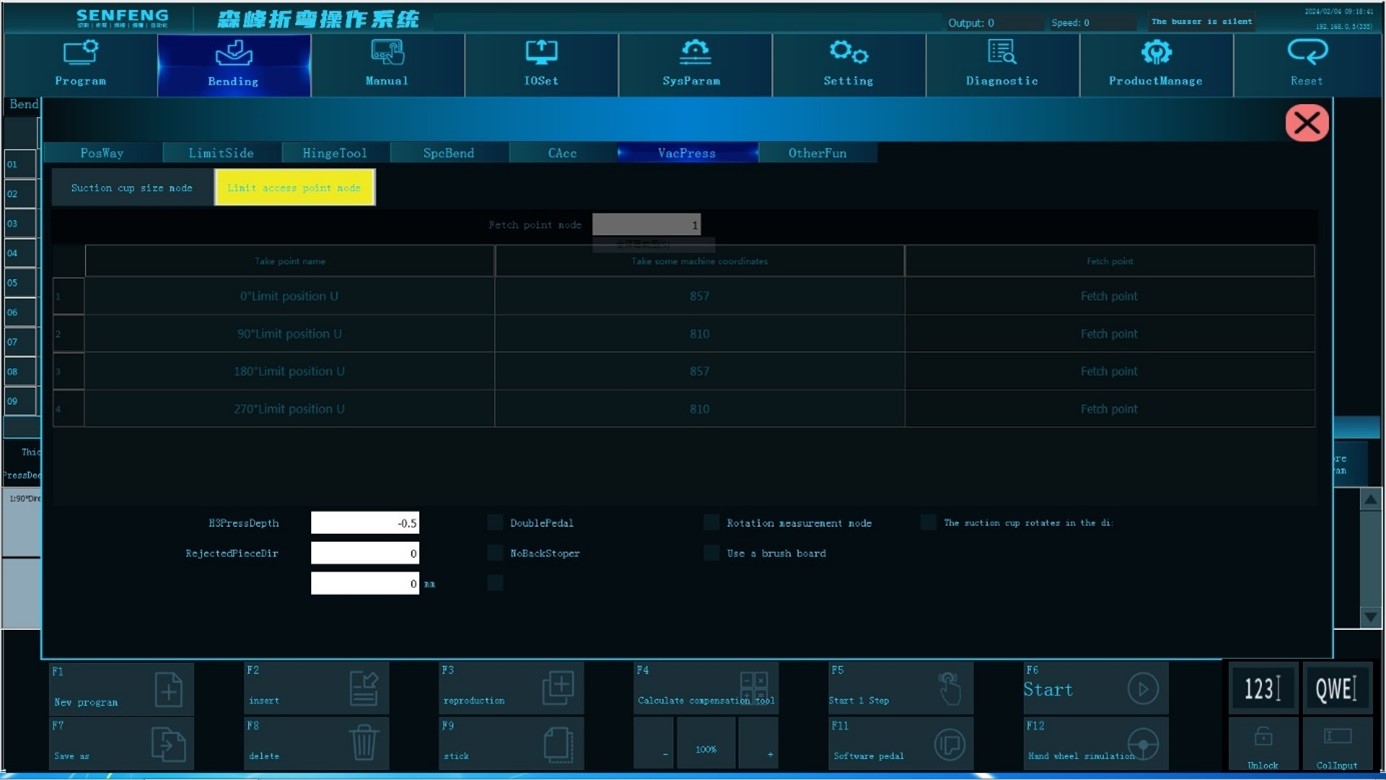Switch to the HingeTool tab

[x=335, y=153]
